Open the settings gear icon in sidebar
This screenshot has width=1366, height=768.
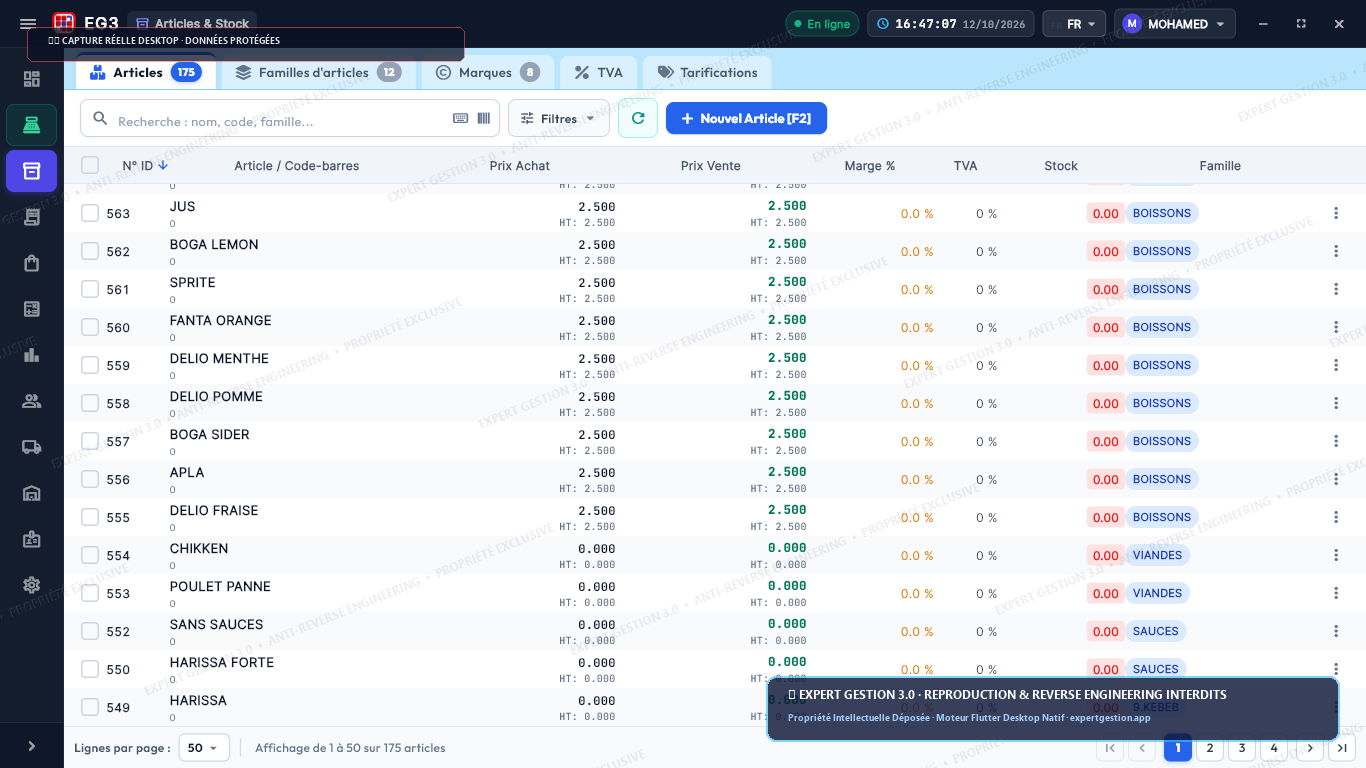coord(32,585)
